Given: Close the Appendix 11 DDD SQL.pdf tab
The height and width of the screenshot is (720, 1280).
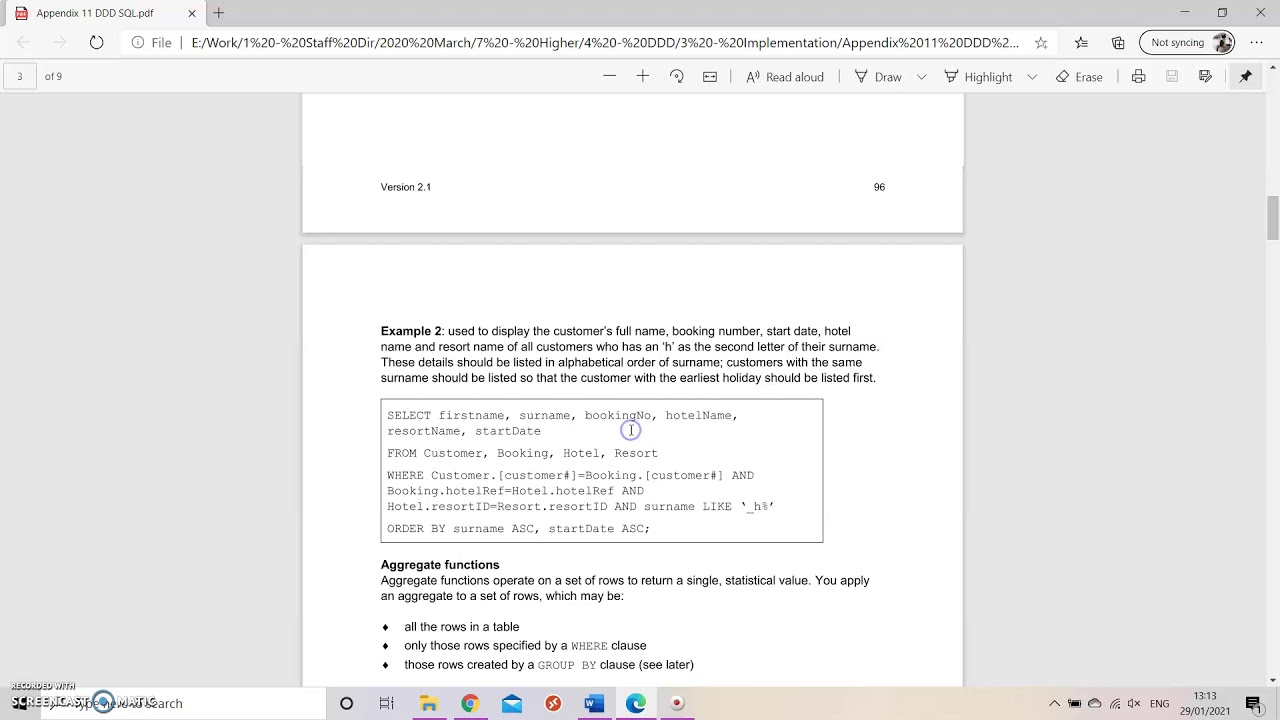Looking at the screenshot, I should tap(192, 13).
